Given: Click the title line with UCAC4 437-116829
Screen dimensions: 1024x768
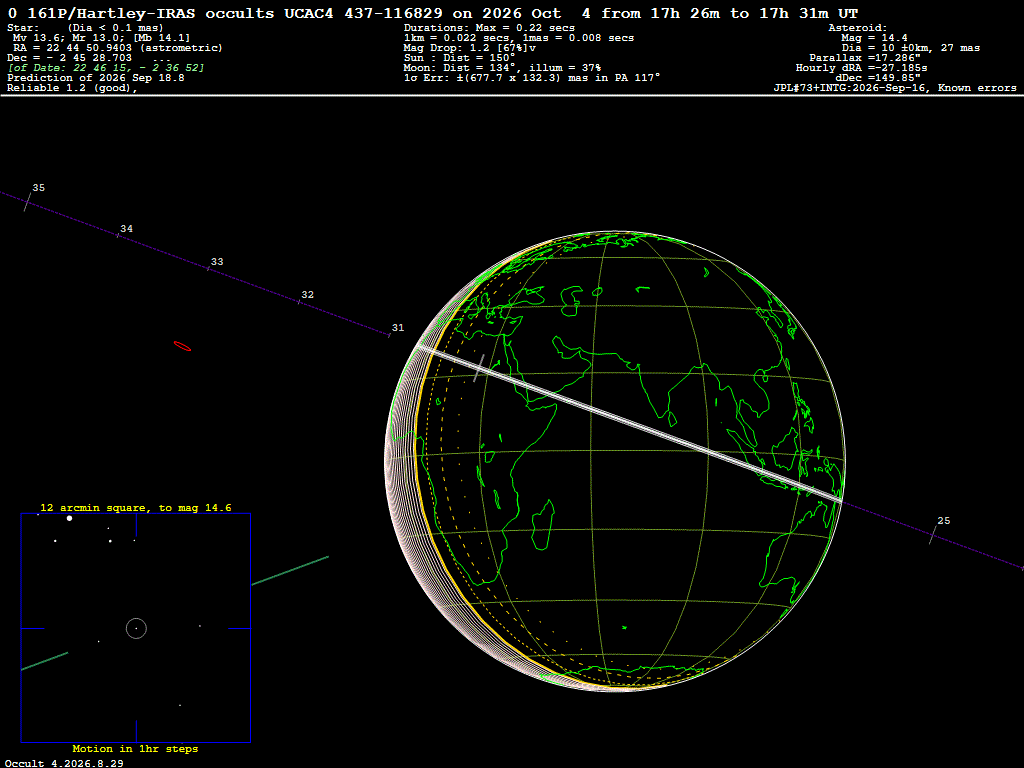Looking at the screenshot, I should pyautogui.click(x=433, y=13).
